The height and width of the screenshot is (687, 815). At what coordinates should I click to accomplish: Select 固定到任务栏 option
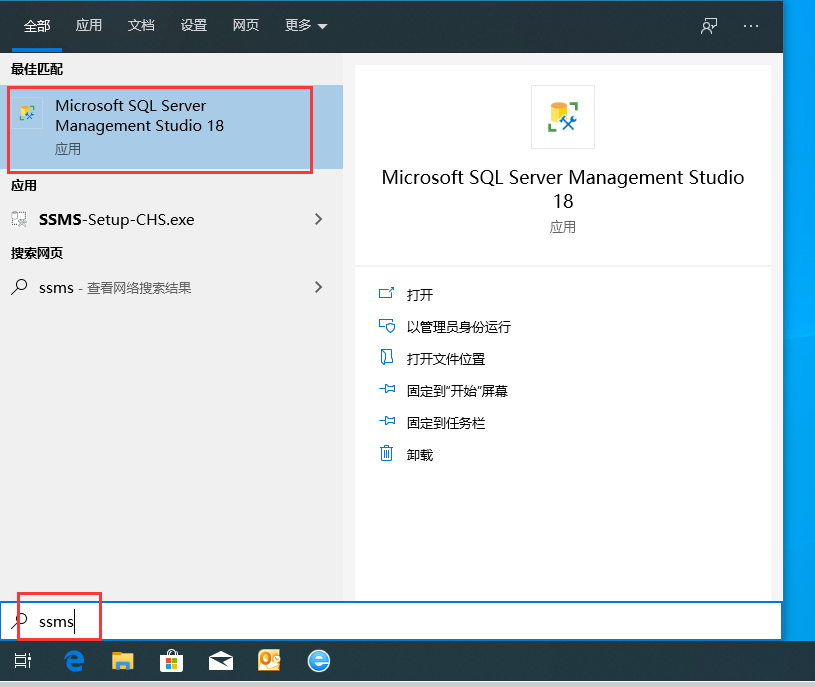[445, 423]
